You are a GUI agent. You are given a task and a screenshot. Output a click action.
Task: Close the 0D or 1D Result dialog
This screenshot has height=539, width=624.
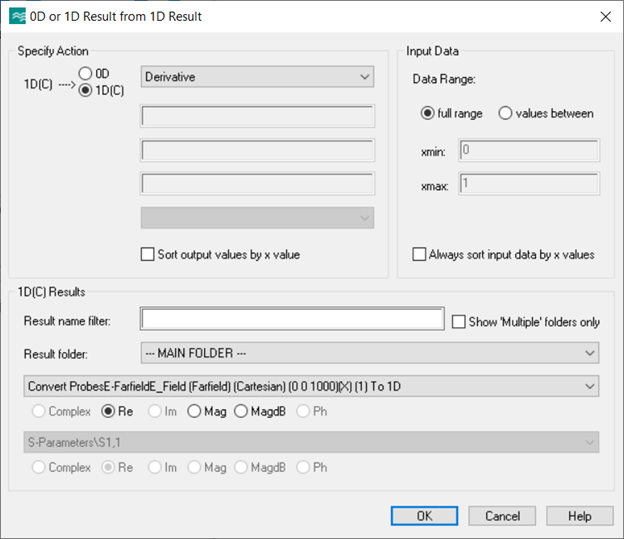click(x=604, y=16)
